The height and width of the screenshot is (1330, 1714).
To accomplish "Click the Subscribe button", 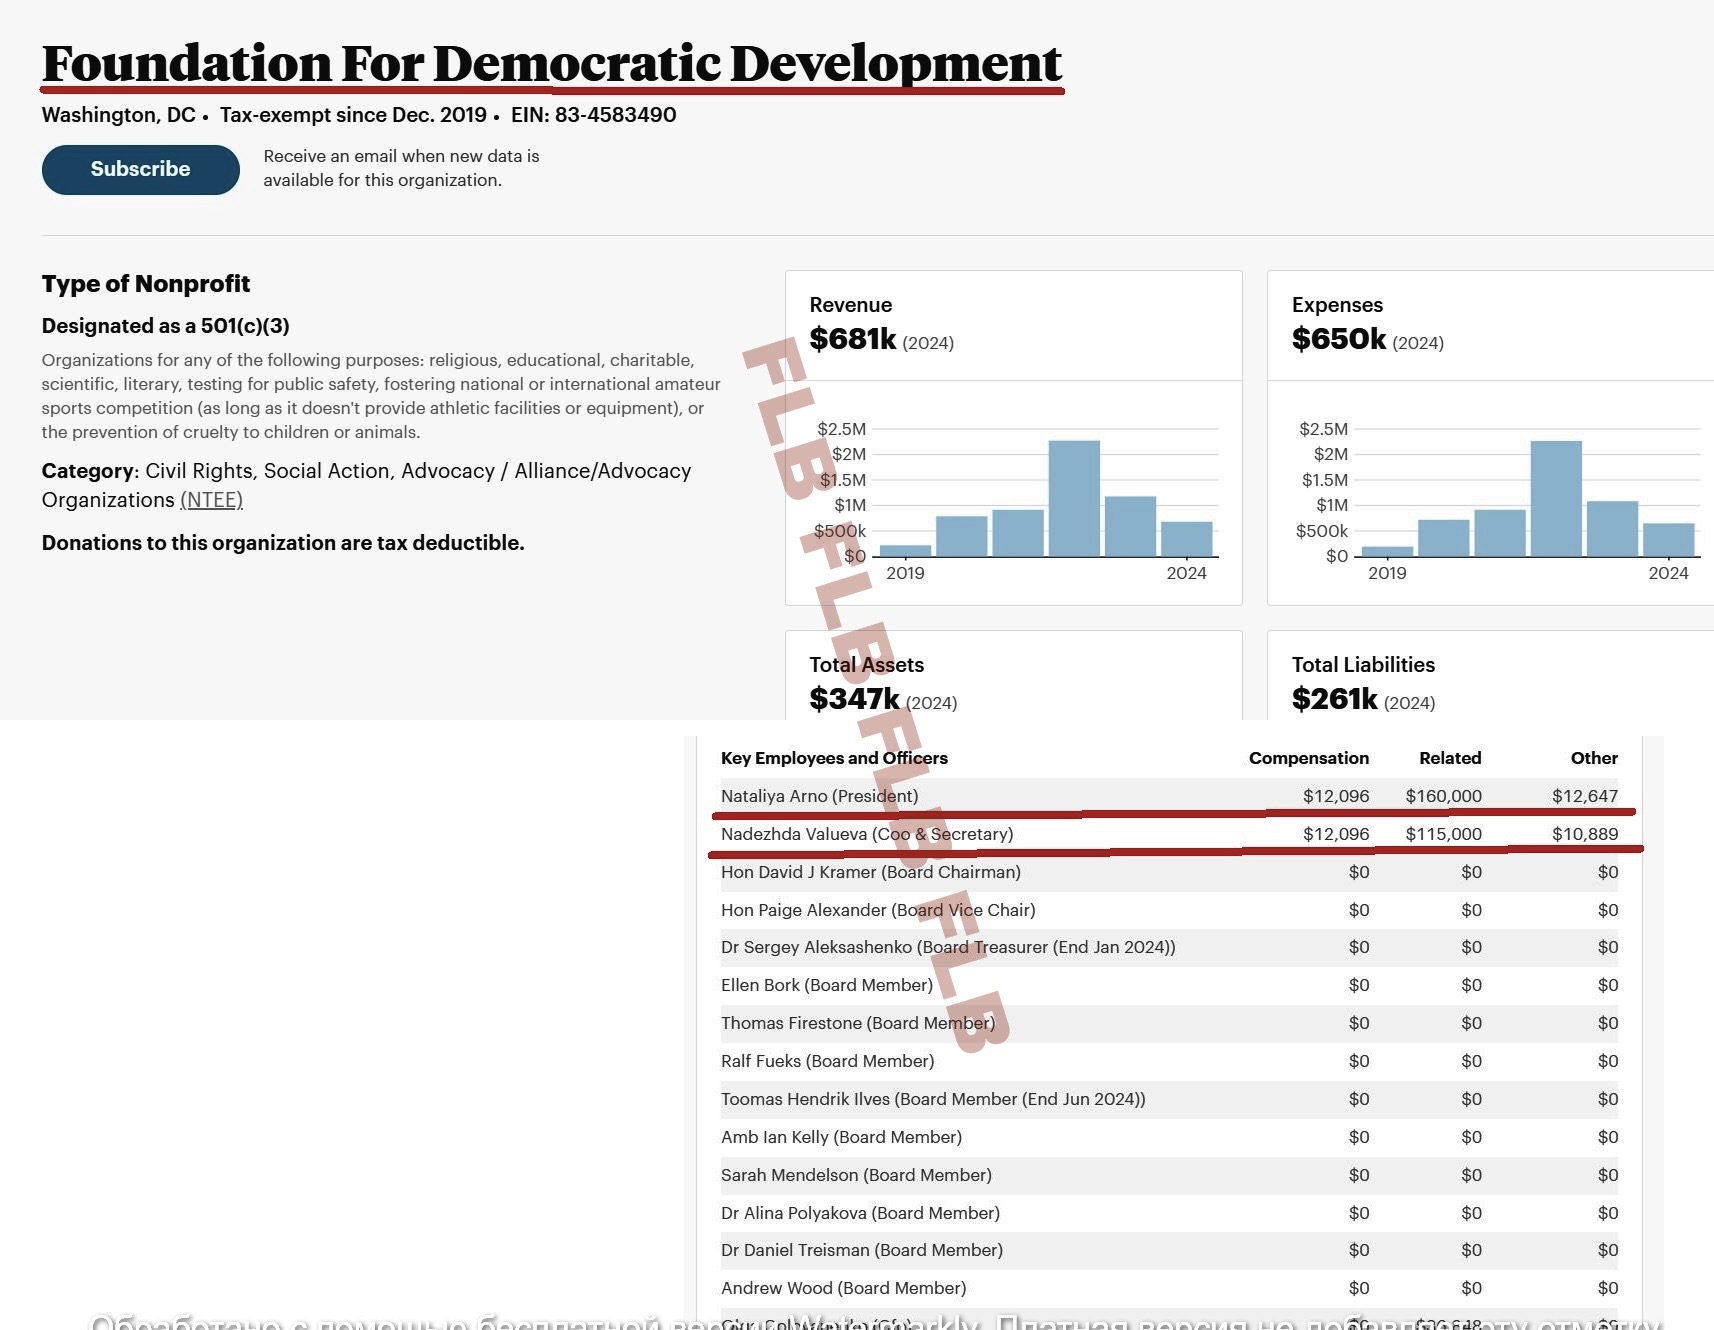I will (140, 169).
